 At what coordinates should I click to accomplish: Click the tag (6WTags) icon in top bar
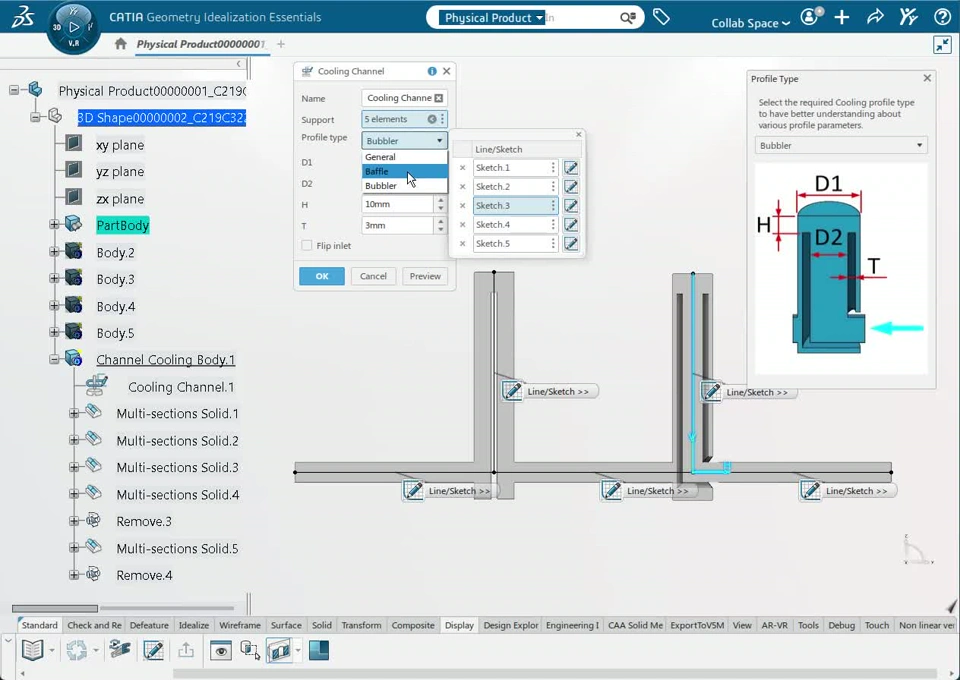point(661,17)
